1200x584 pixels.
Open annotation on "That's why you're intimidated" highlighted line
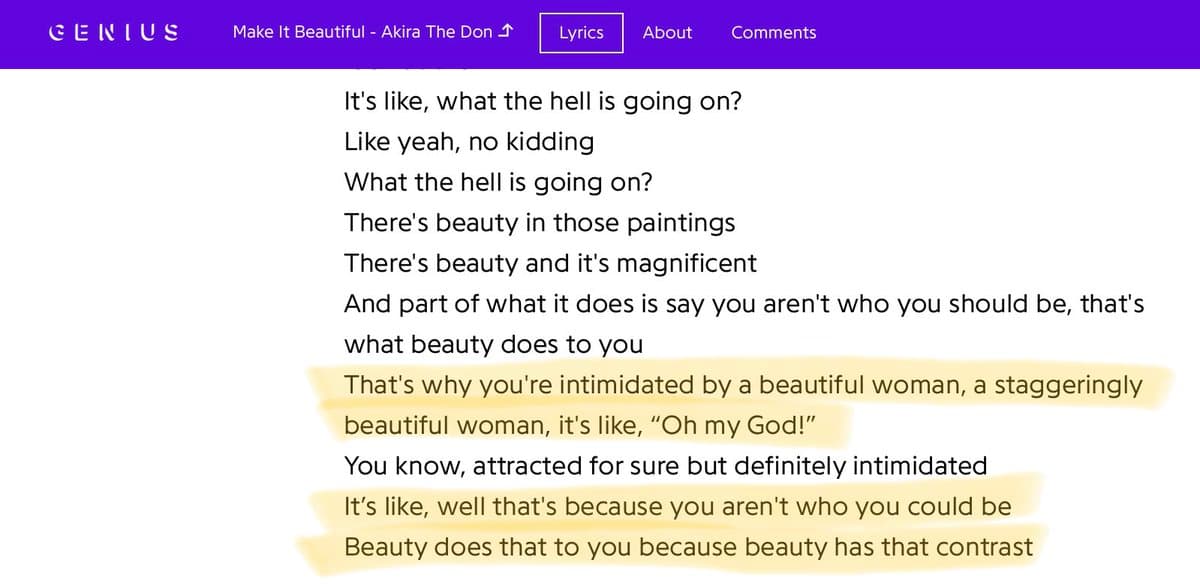(600, 385)
